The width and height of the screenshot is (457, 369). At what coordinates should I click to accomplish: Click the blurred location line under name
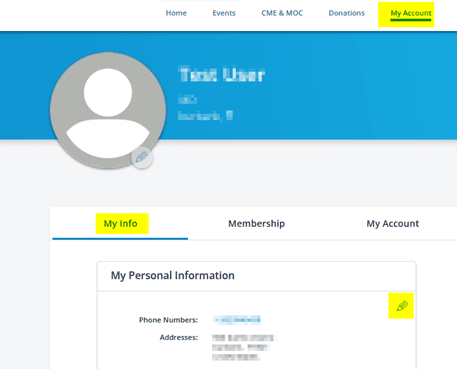pos(205,116)
